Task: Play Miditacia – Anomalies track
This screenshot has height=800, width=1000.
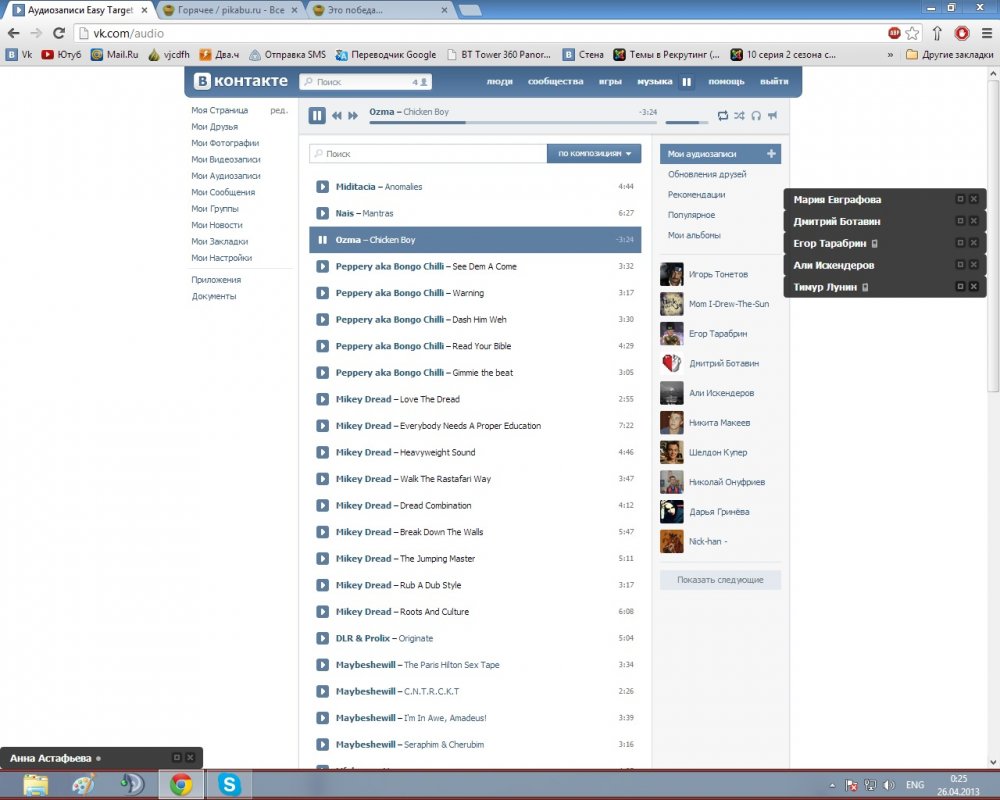Action: (x=323, y=187)
